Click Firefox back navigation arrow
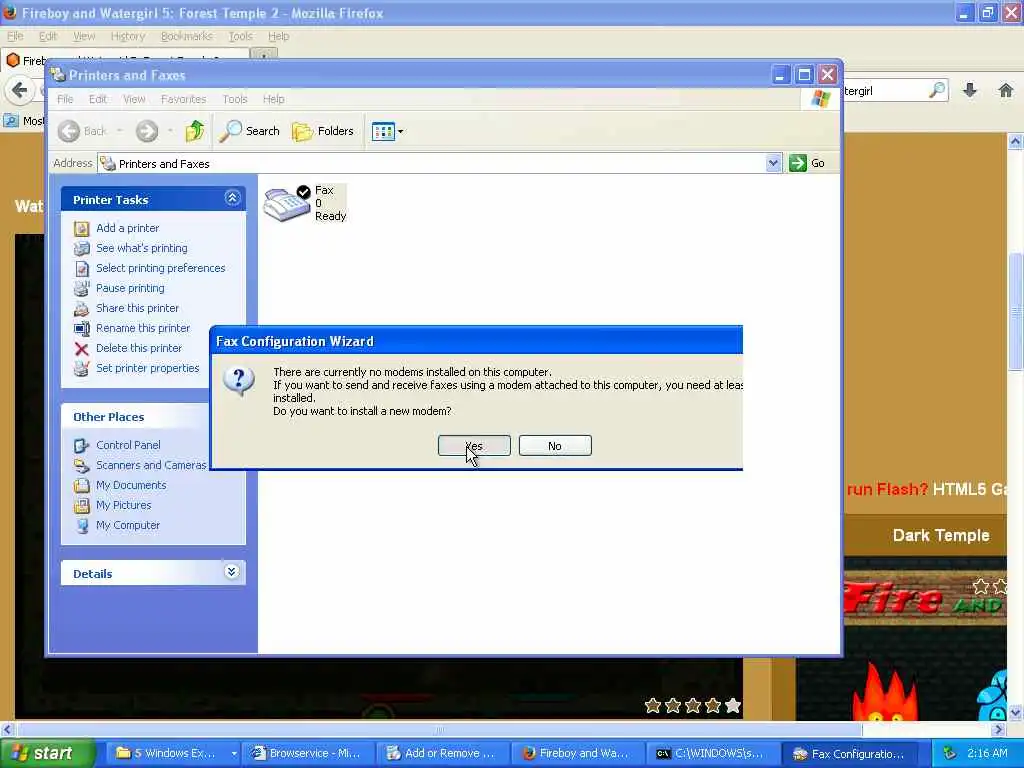This screenshot has width=1024, height=768. click(x=20, y=90)
